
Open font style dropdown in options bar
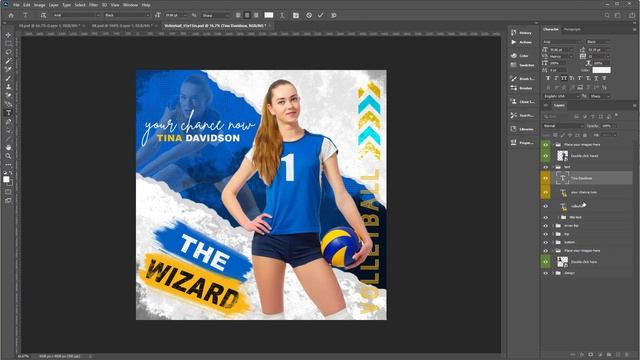click(x=127, y=15)
